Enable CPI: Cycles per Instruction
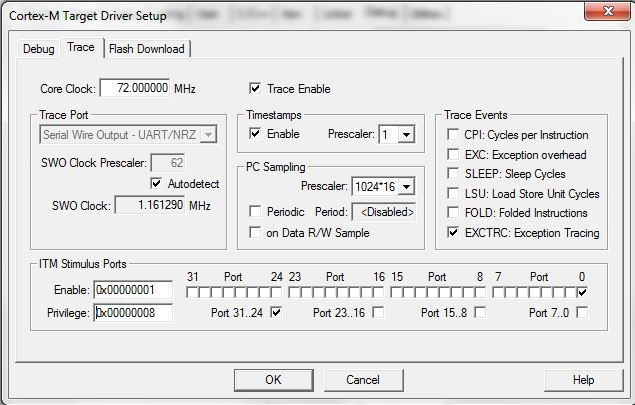 453,134
